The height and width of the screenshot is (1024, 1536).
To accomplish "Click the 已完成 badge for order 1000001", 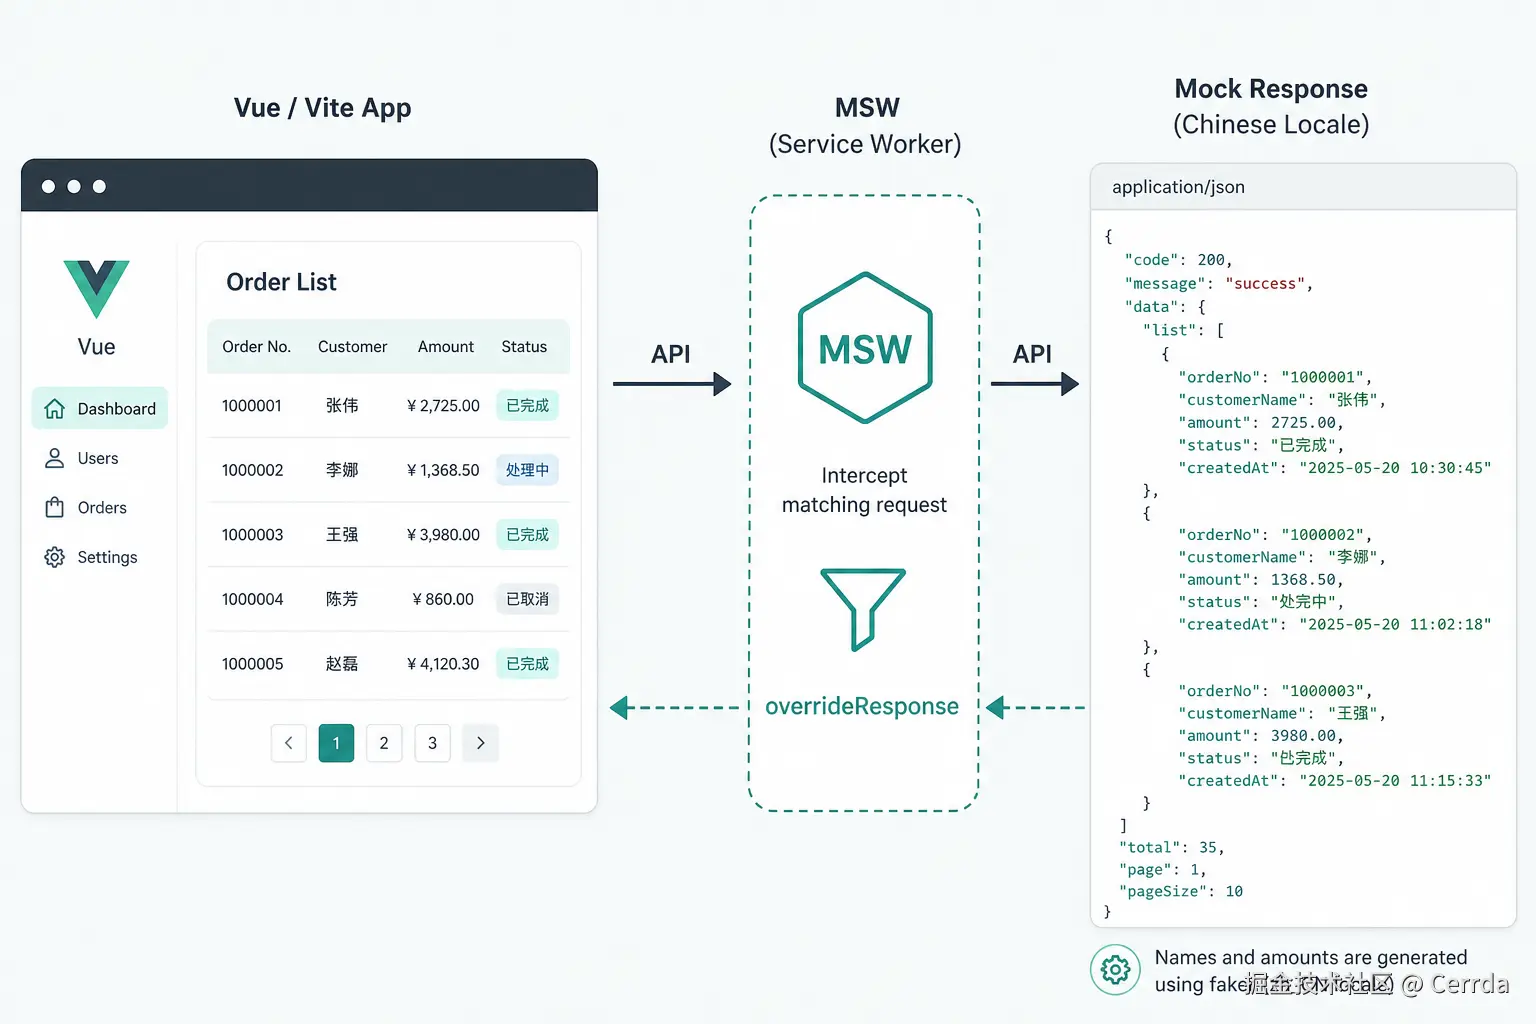I will coord(527,406).
